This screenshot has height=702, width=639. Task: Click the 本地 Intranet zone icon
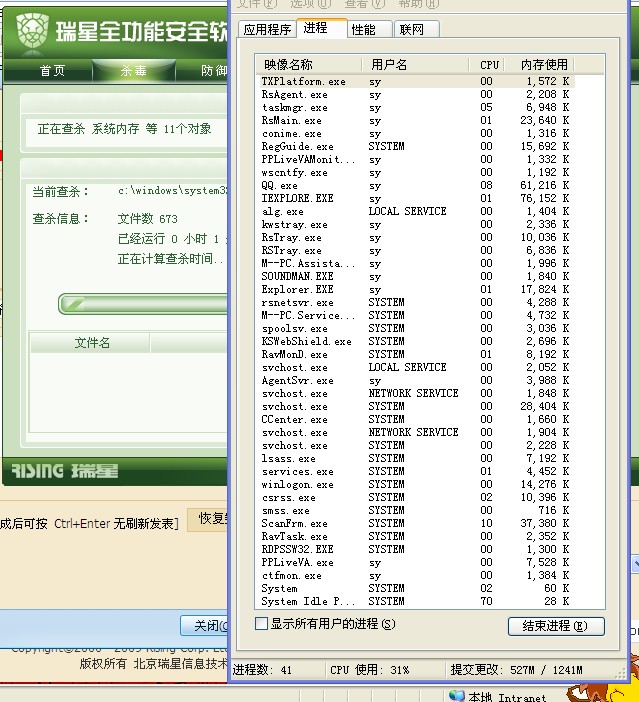[x=457, y=695]
